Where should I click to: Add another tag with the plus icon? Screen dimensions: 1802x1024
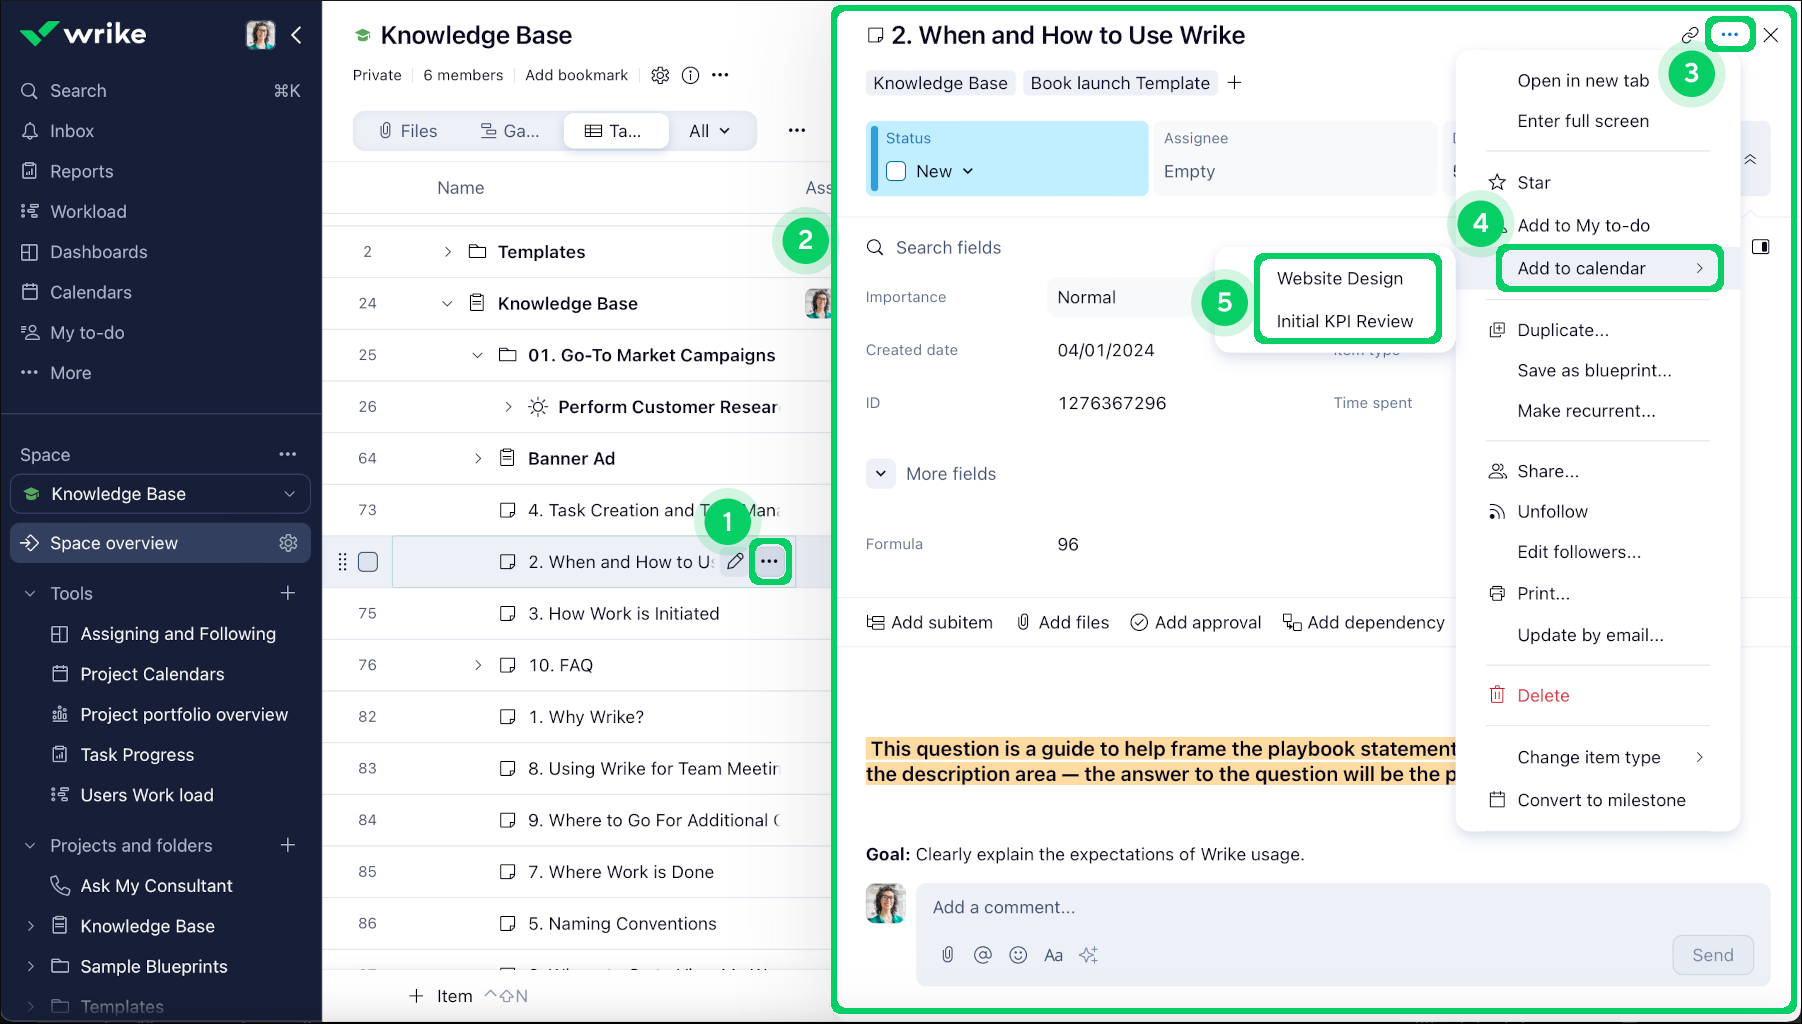1235,83
